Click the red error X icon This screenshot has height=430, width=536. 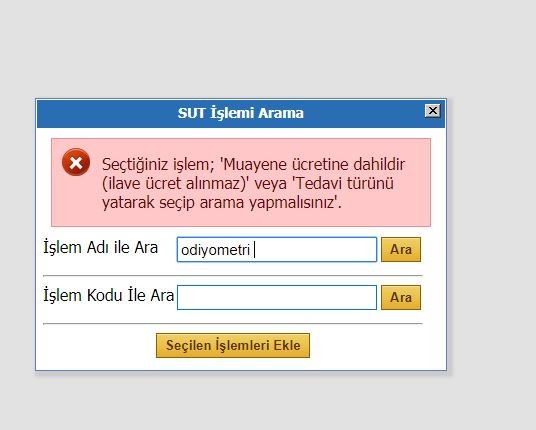(76, 162)
